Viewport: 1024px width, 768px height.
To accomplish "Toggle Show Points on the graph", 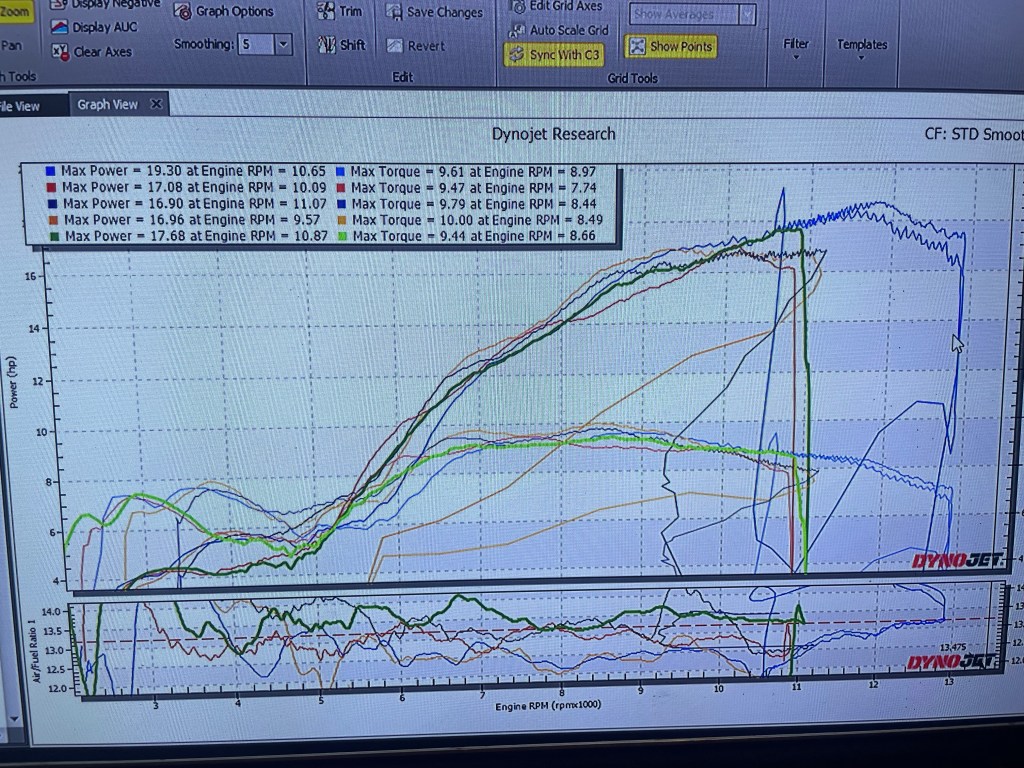I will click(x=671, y=46).
